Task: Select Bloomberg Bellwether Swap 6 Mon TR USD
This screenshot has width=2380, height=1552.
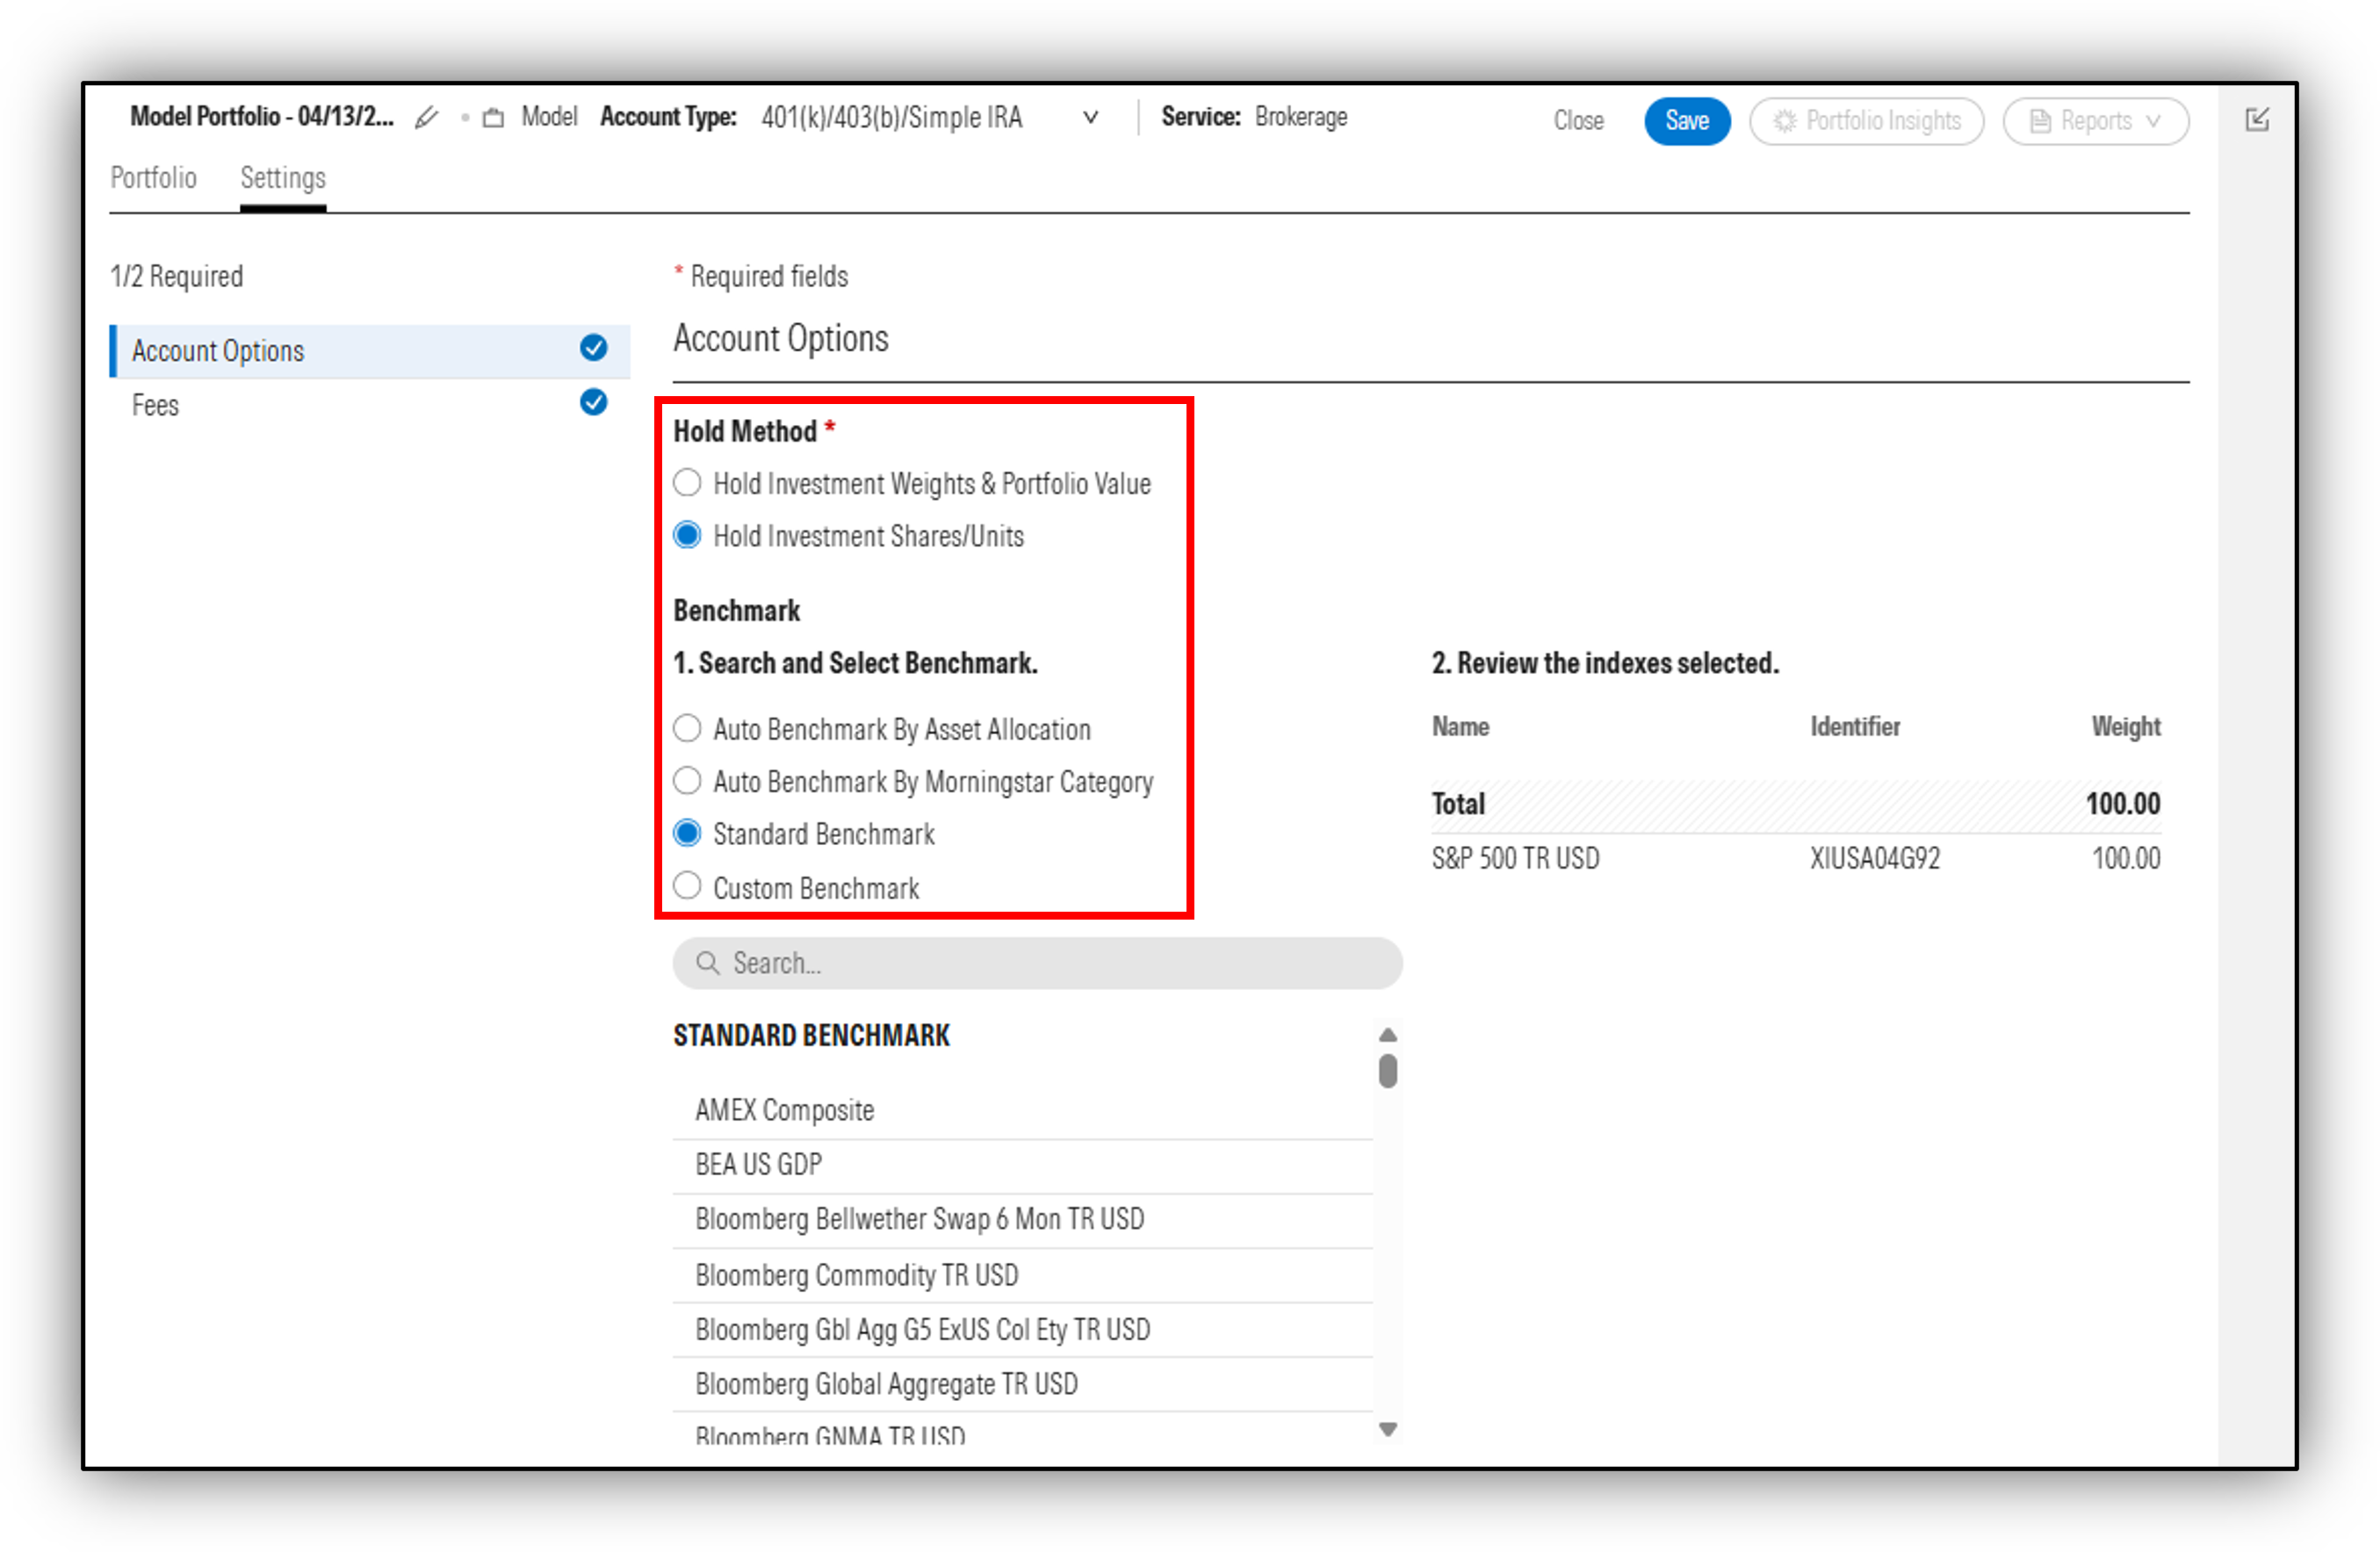Action: 1022,1220
